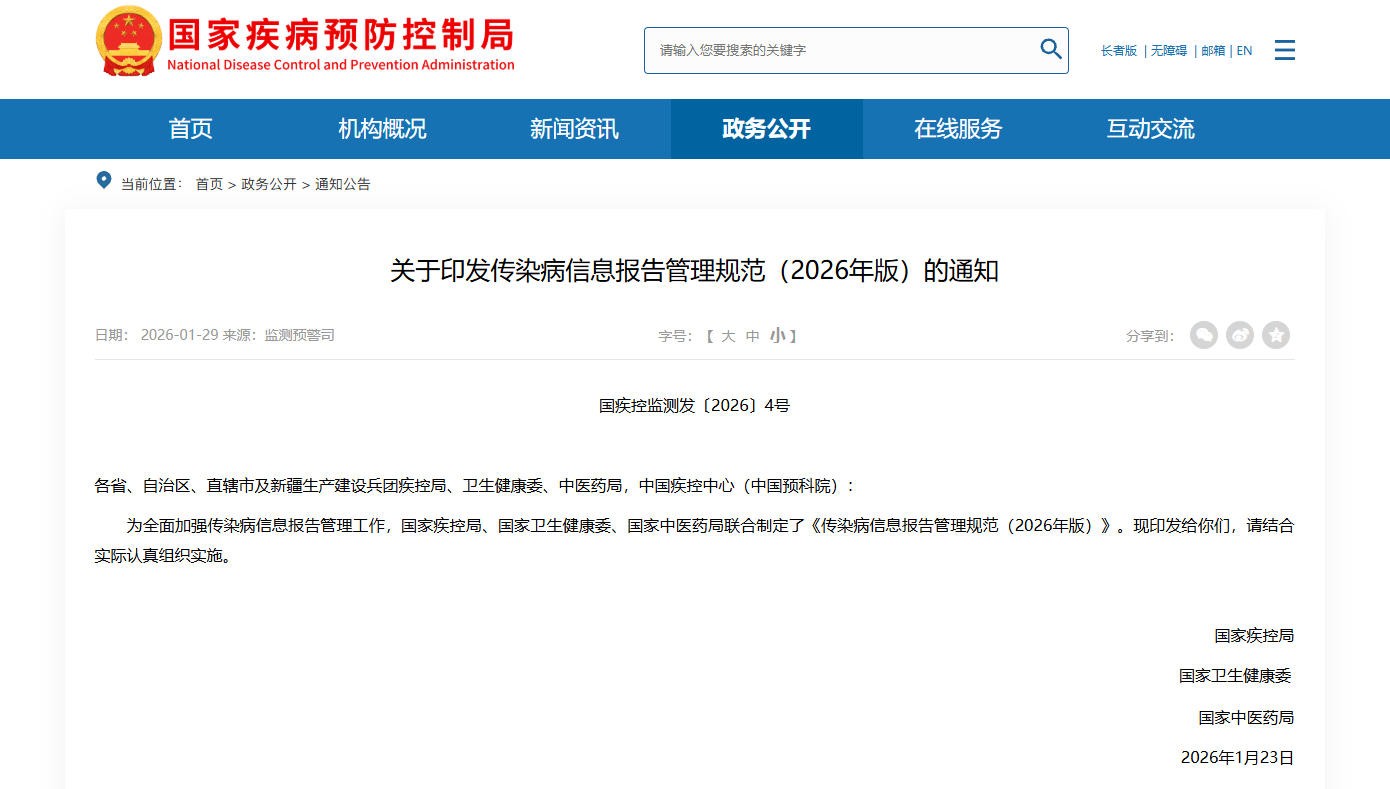
Task: Share article via the Weibo icon
Action: pyautogui.click(x=1240, y=335)
